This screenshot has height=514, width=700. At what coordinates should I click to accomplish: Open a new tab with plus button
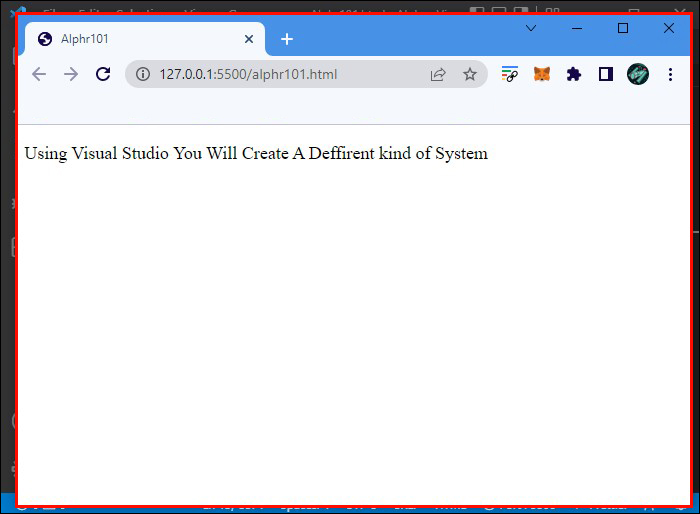pyautogui.click(x=287, y=39)
